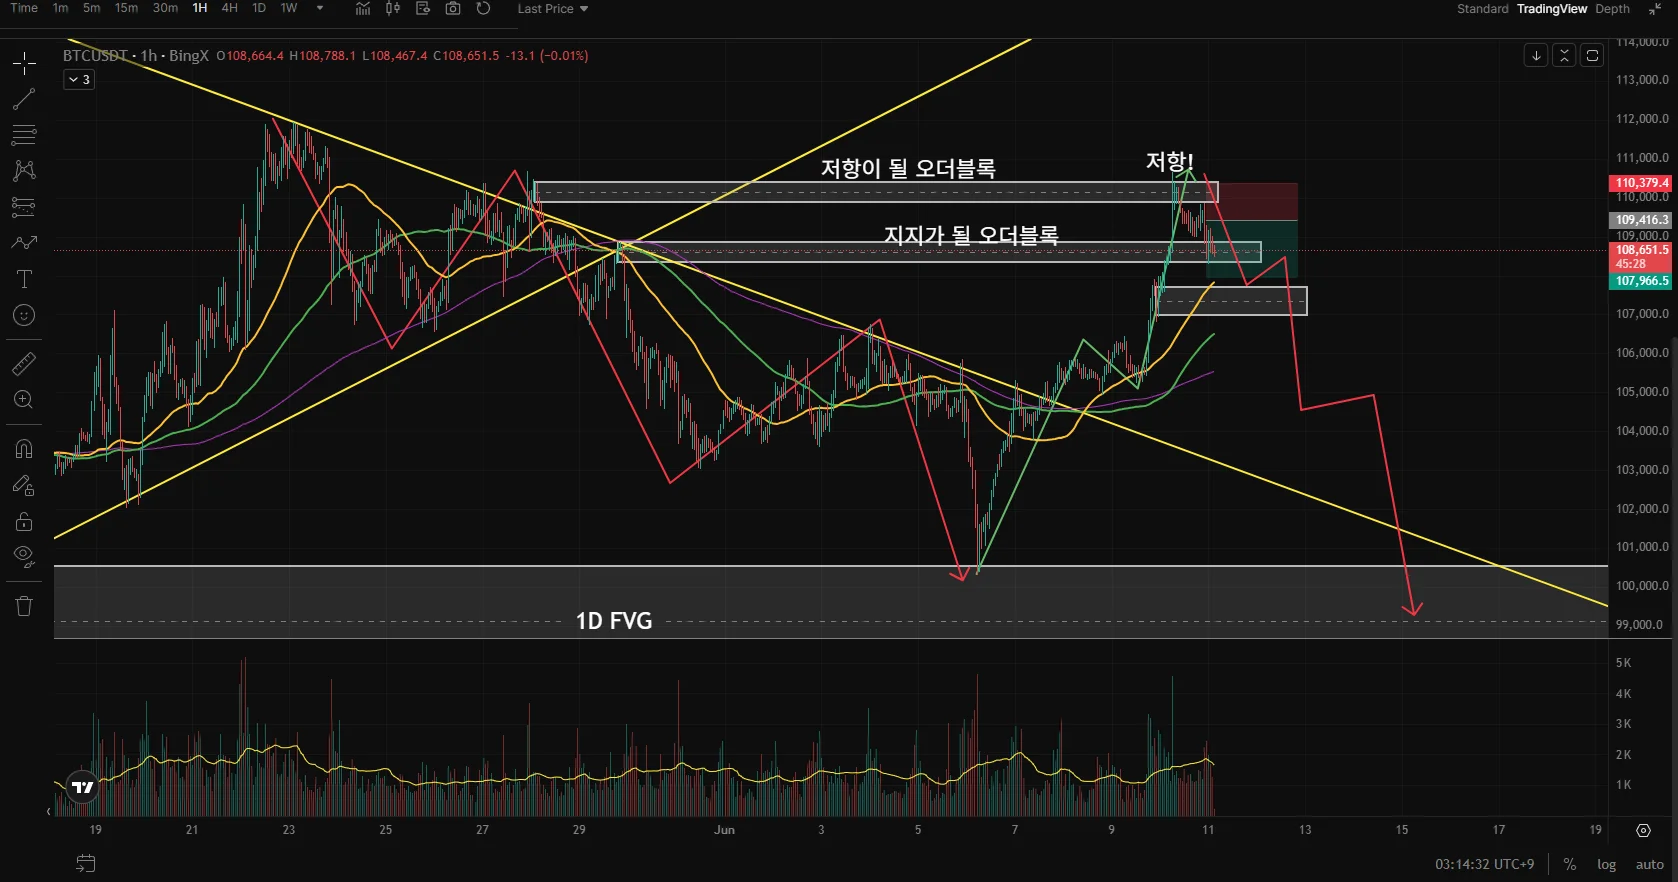This screenshot has width=1678, height=882.
Task: Delete drawings with the trash icon
Action: (24, 605)
